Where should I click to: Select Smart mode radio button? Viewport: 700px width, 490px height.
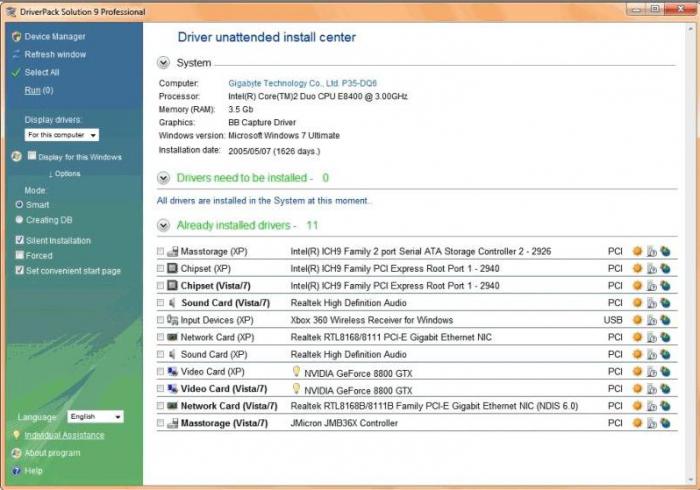(x=19, y=204)
